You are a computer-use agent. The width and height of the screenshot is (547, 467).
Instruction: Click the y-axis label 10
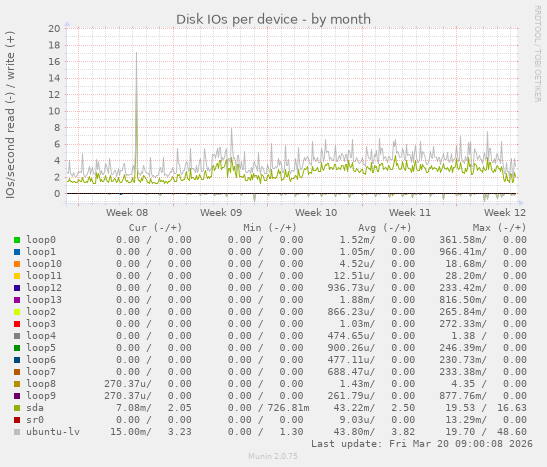[54, 111]
